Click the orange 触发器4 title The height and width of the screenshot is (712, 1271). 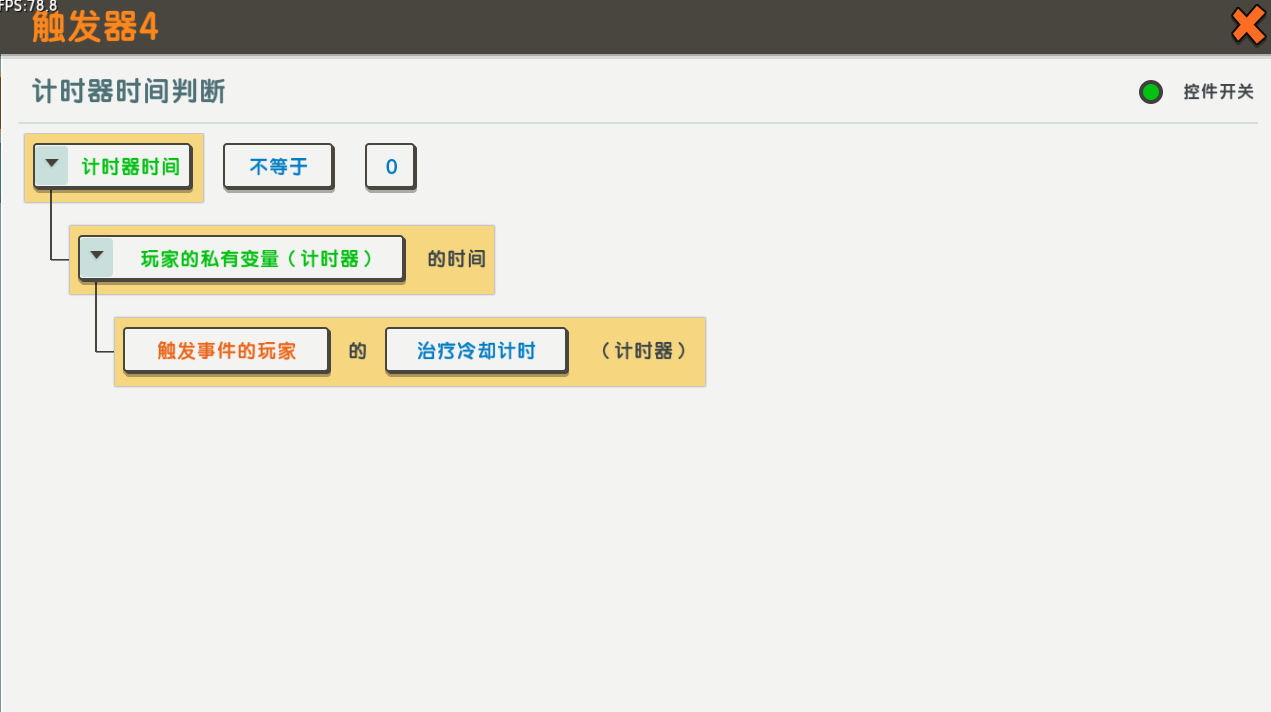(x=95, y=27)
